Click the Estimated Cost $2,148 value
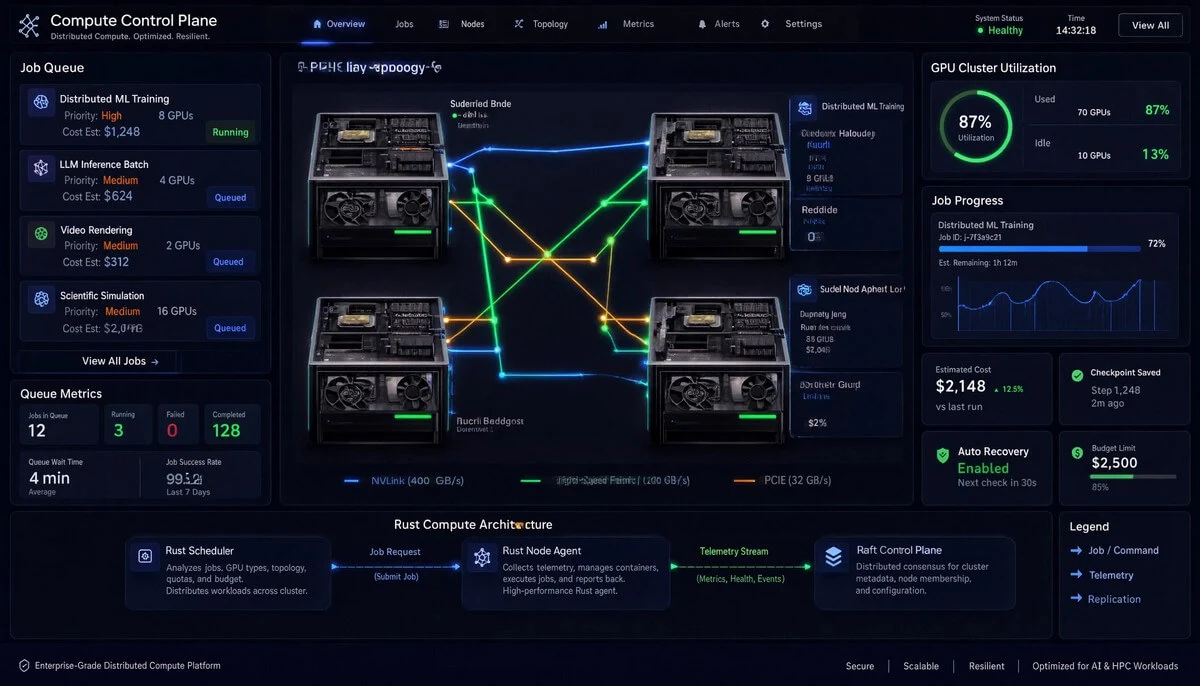The image size is (1200, 686). pos(961,386)
